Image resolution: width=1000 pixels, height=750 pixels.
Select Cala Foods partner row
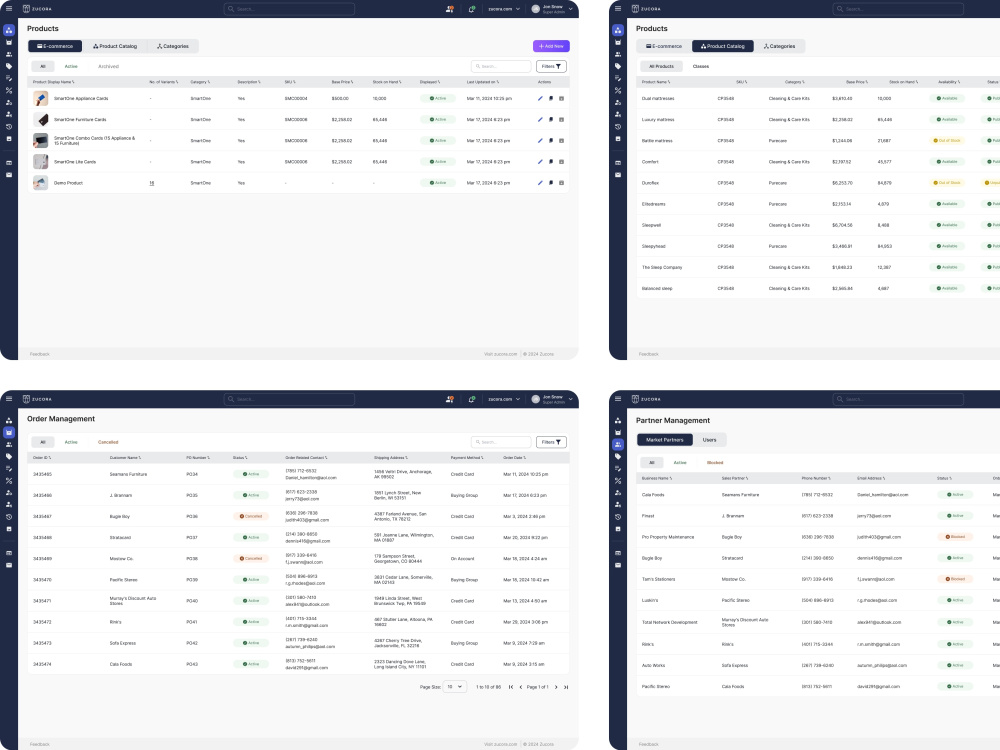tap(818, 495)
